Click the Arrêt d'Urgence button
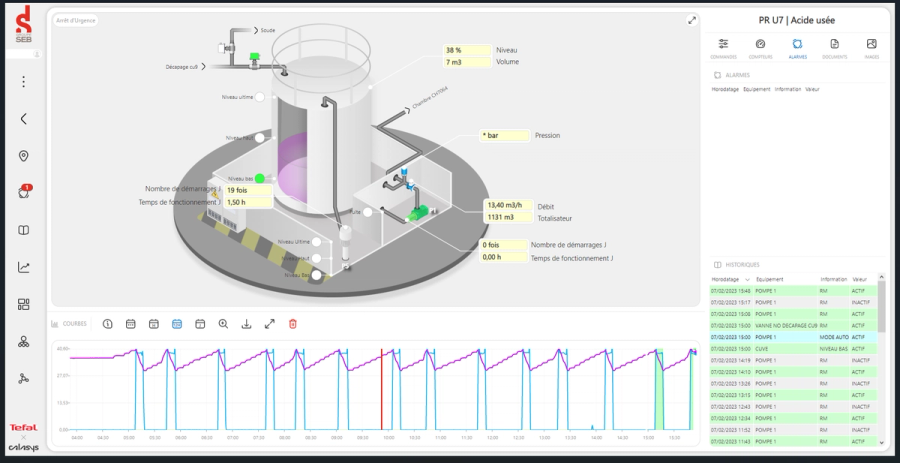900x463 pixels. 76,21
